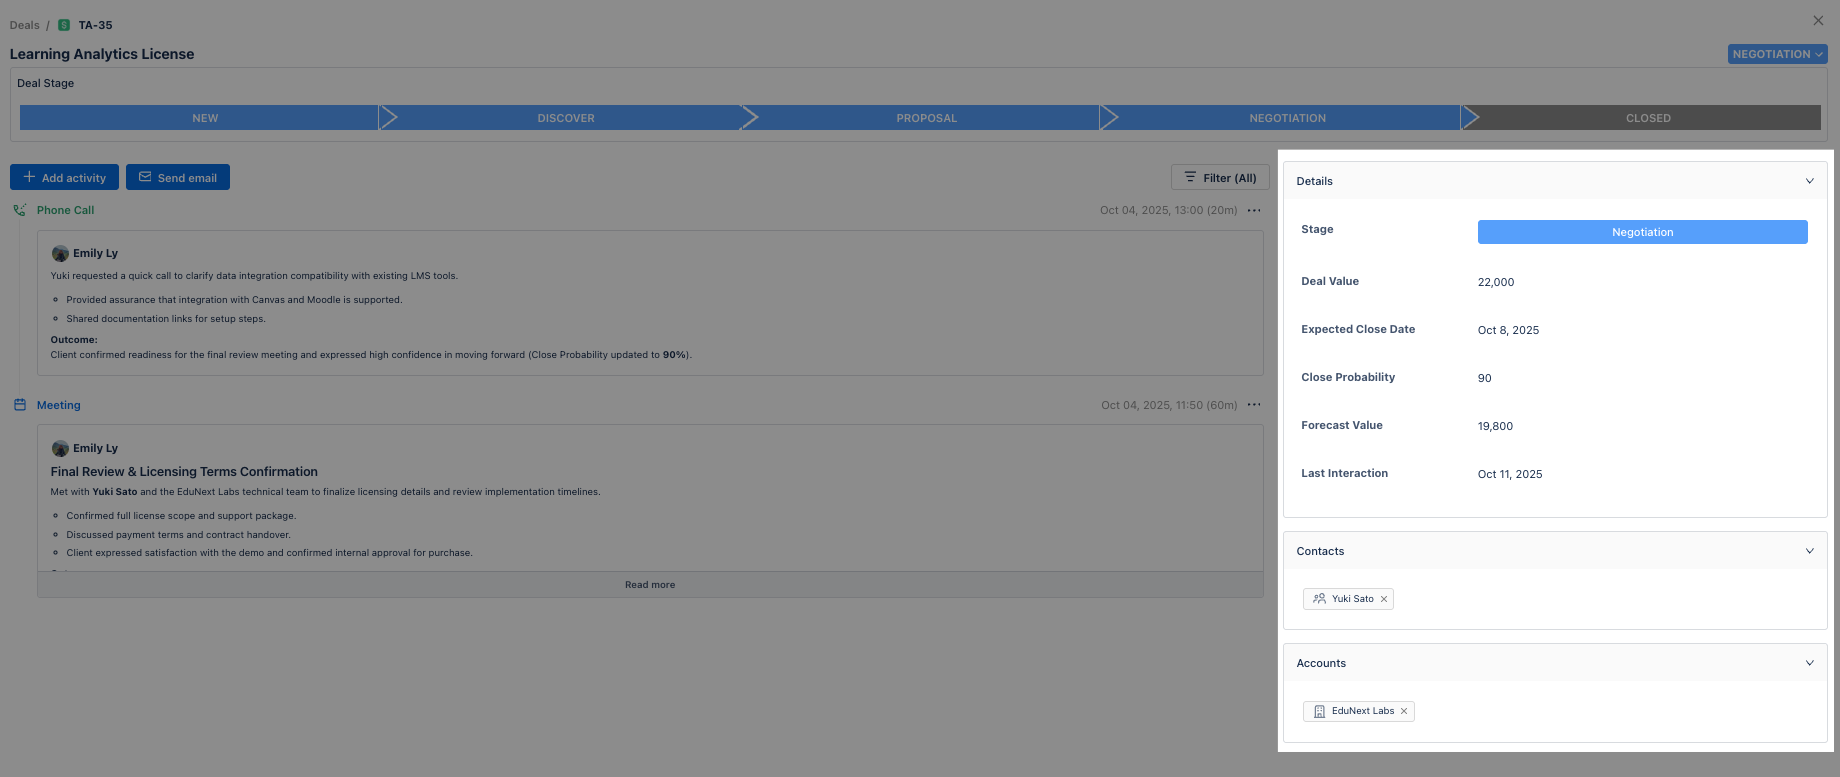The height and width of the screenshot is (777, 1840).
Task: Open the Meeting three-dot options menu
Action: coord(1254,405)
